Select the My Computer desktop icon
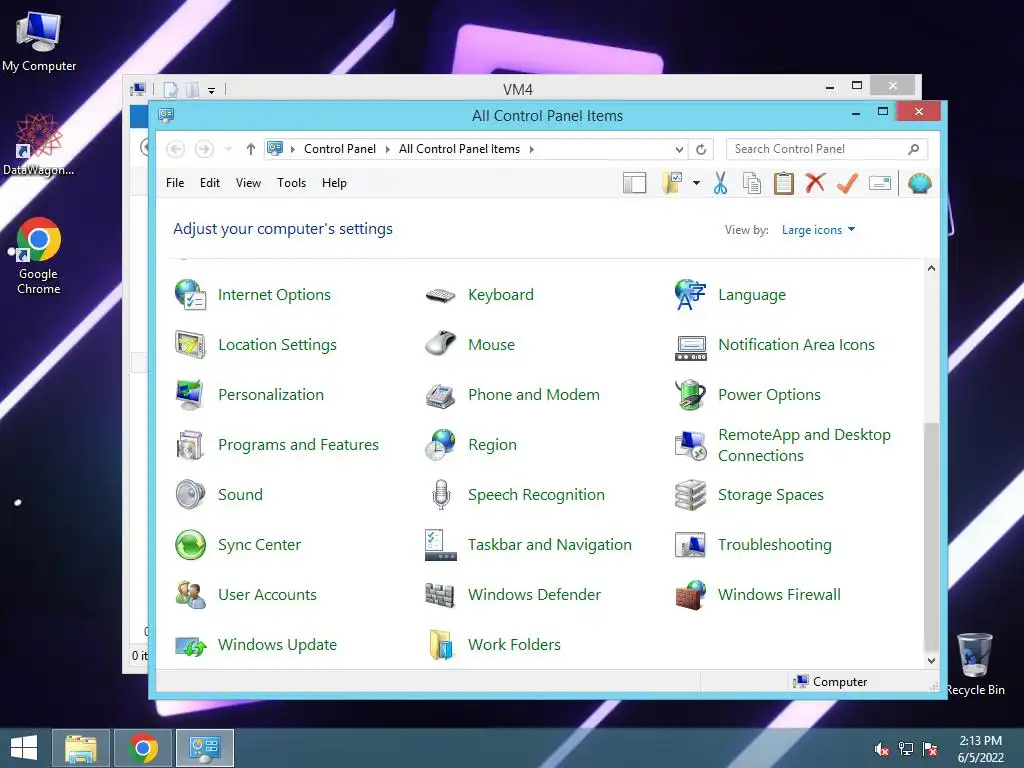 pyautogui.click(x=39, y=41)
